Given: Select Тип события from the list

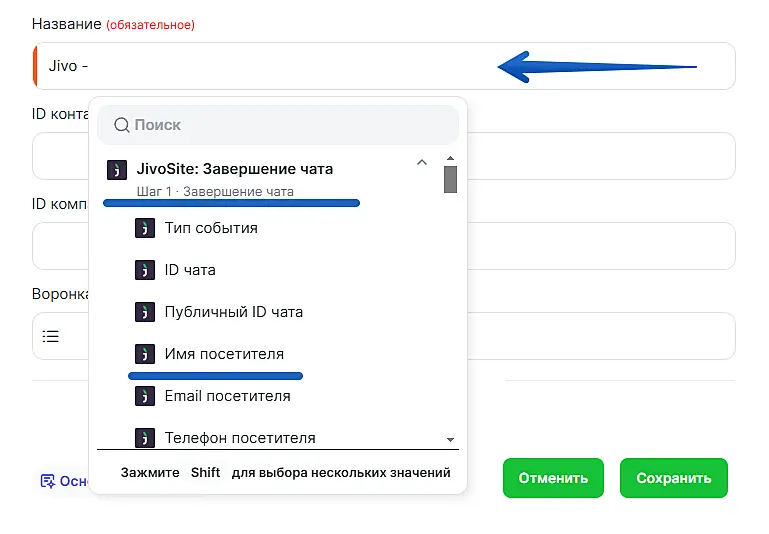Looking at the screenshot, I should (x=211, y=228).
